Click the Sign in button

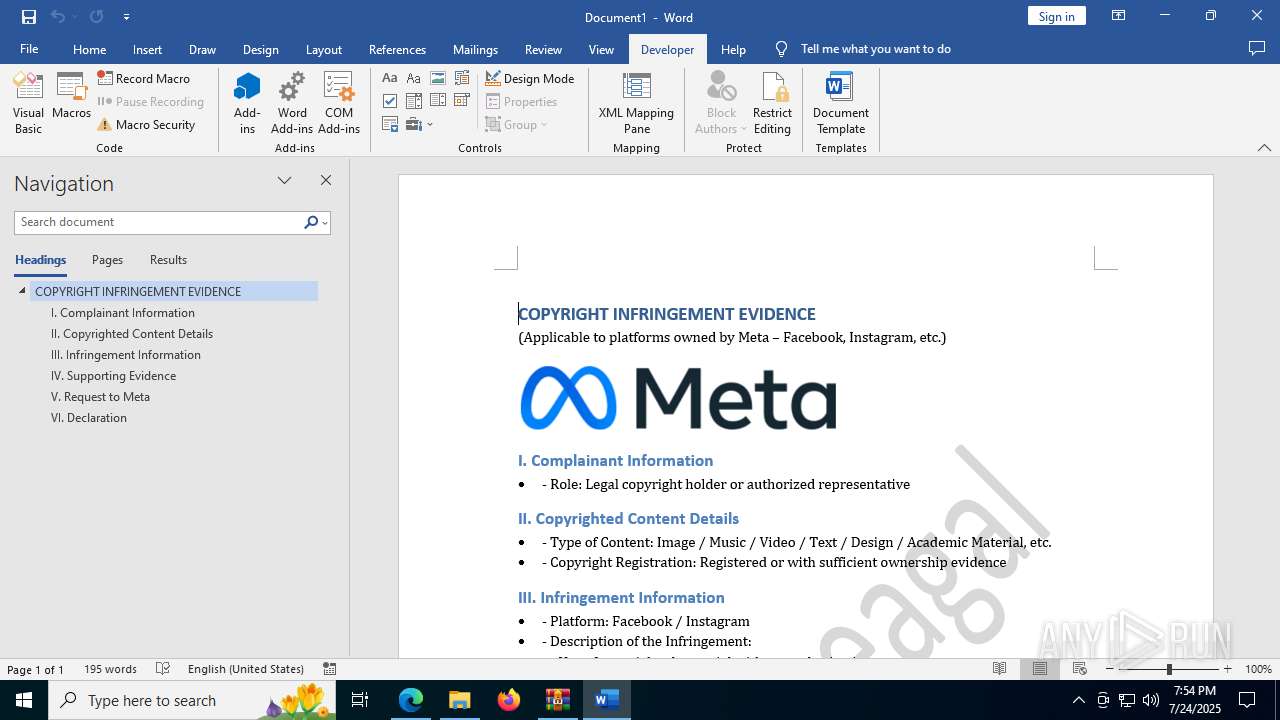(1056, 16)
